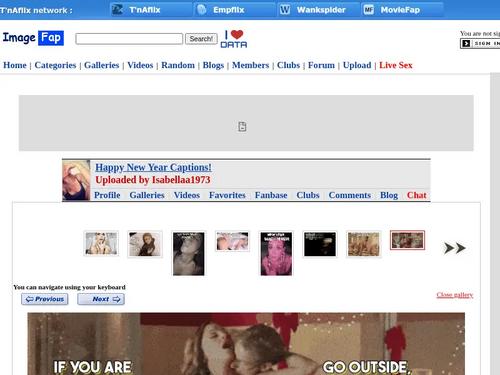Select the highlighted last gallery thumbnail
The height and width of the screenshot is (375, 500).
(407, 240)
